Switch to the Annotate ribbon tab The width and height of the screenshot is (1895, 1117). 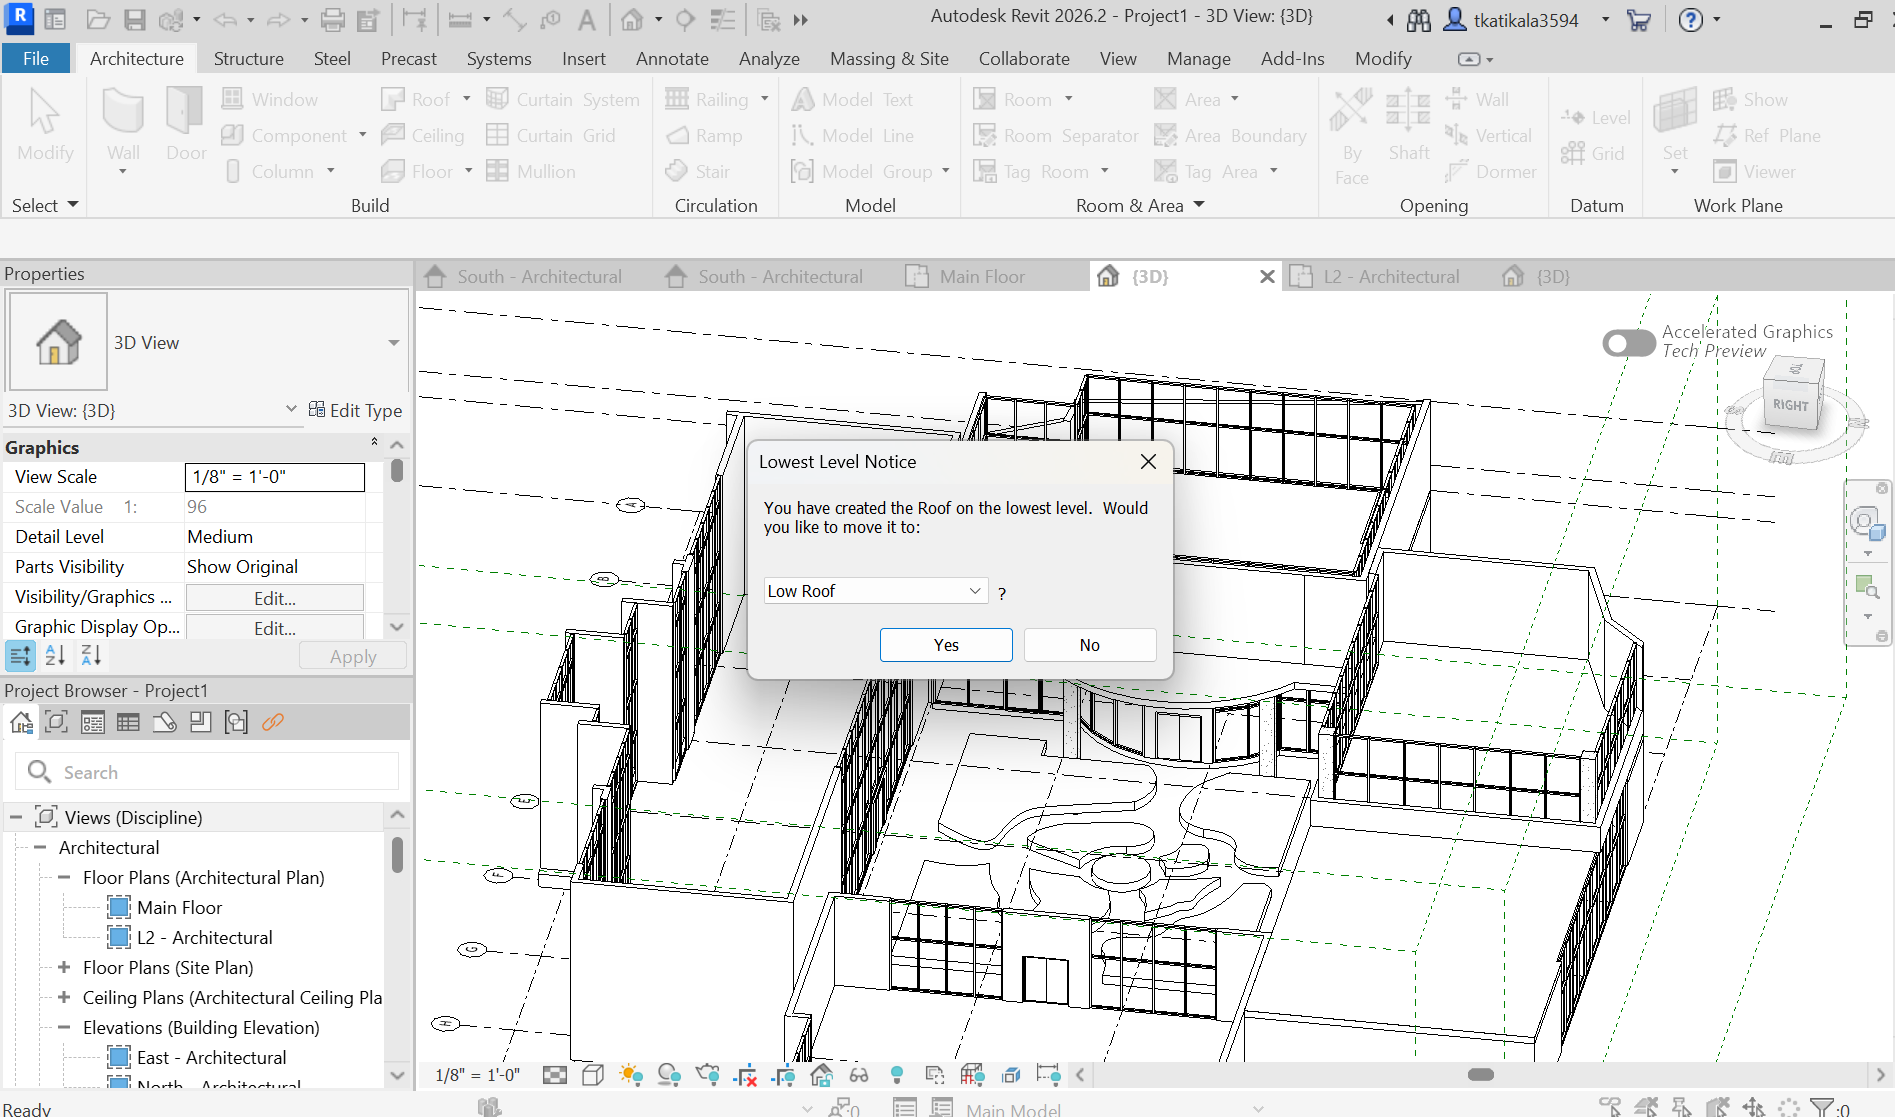672,59
